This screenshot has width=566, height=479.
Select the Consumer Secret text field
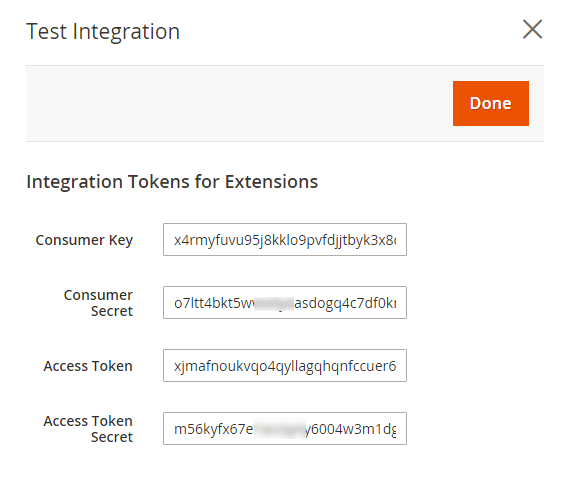pyautogui.click(x=285, y=302)
